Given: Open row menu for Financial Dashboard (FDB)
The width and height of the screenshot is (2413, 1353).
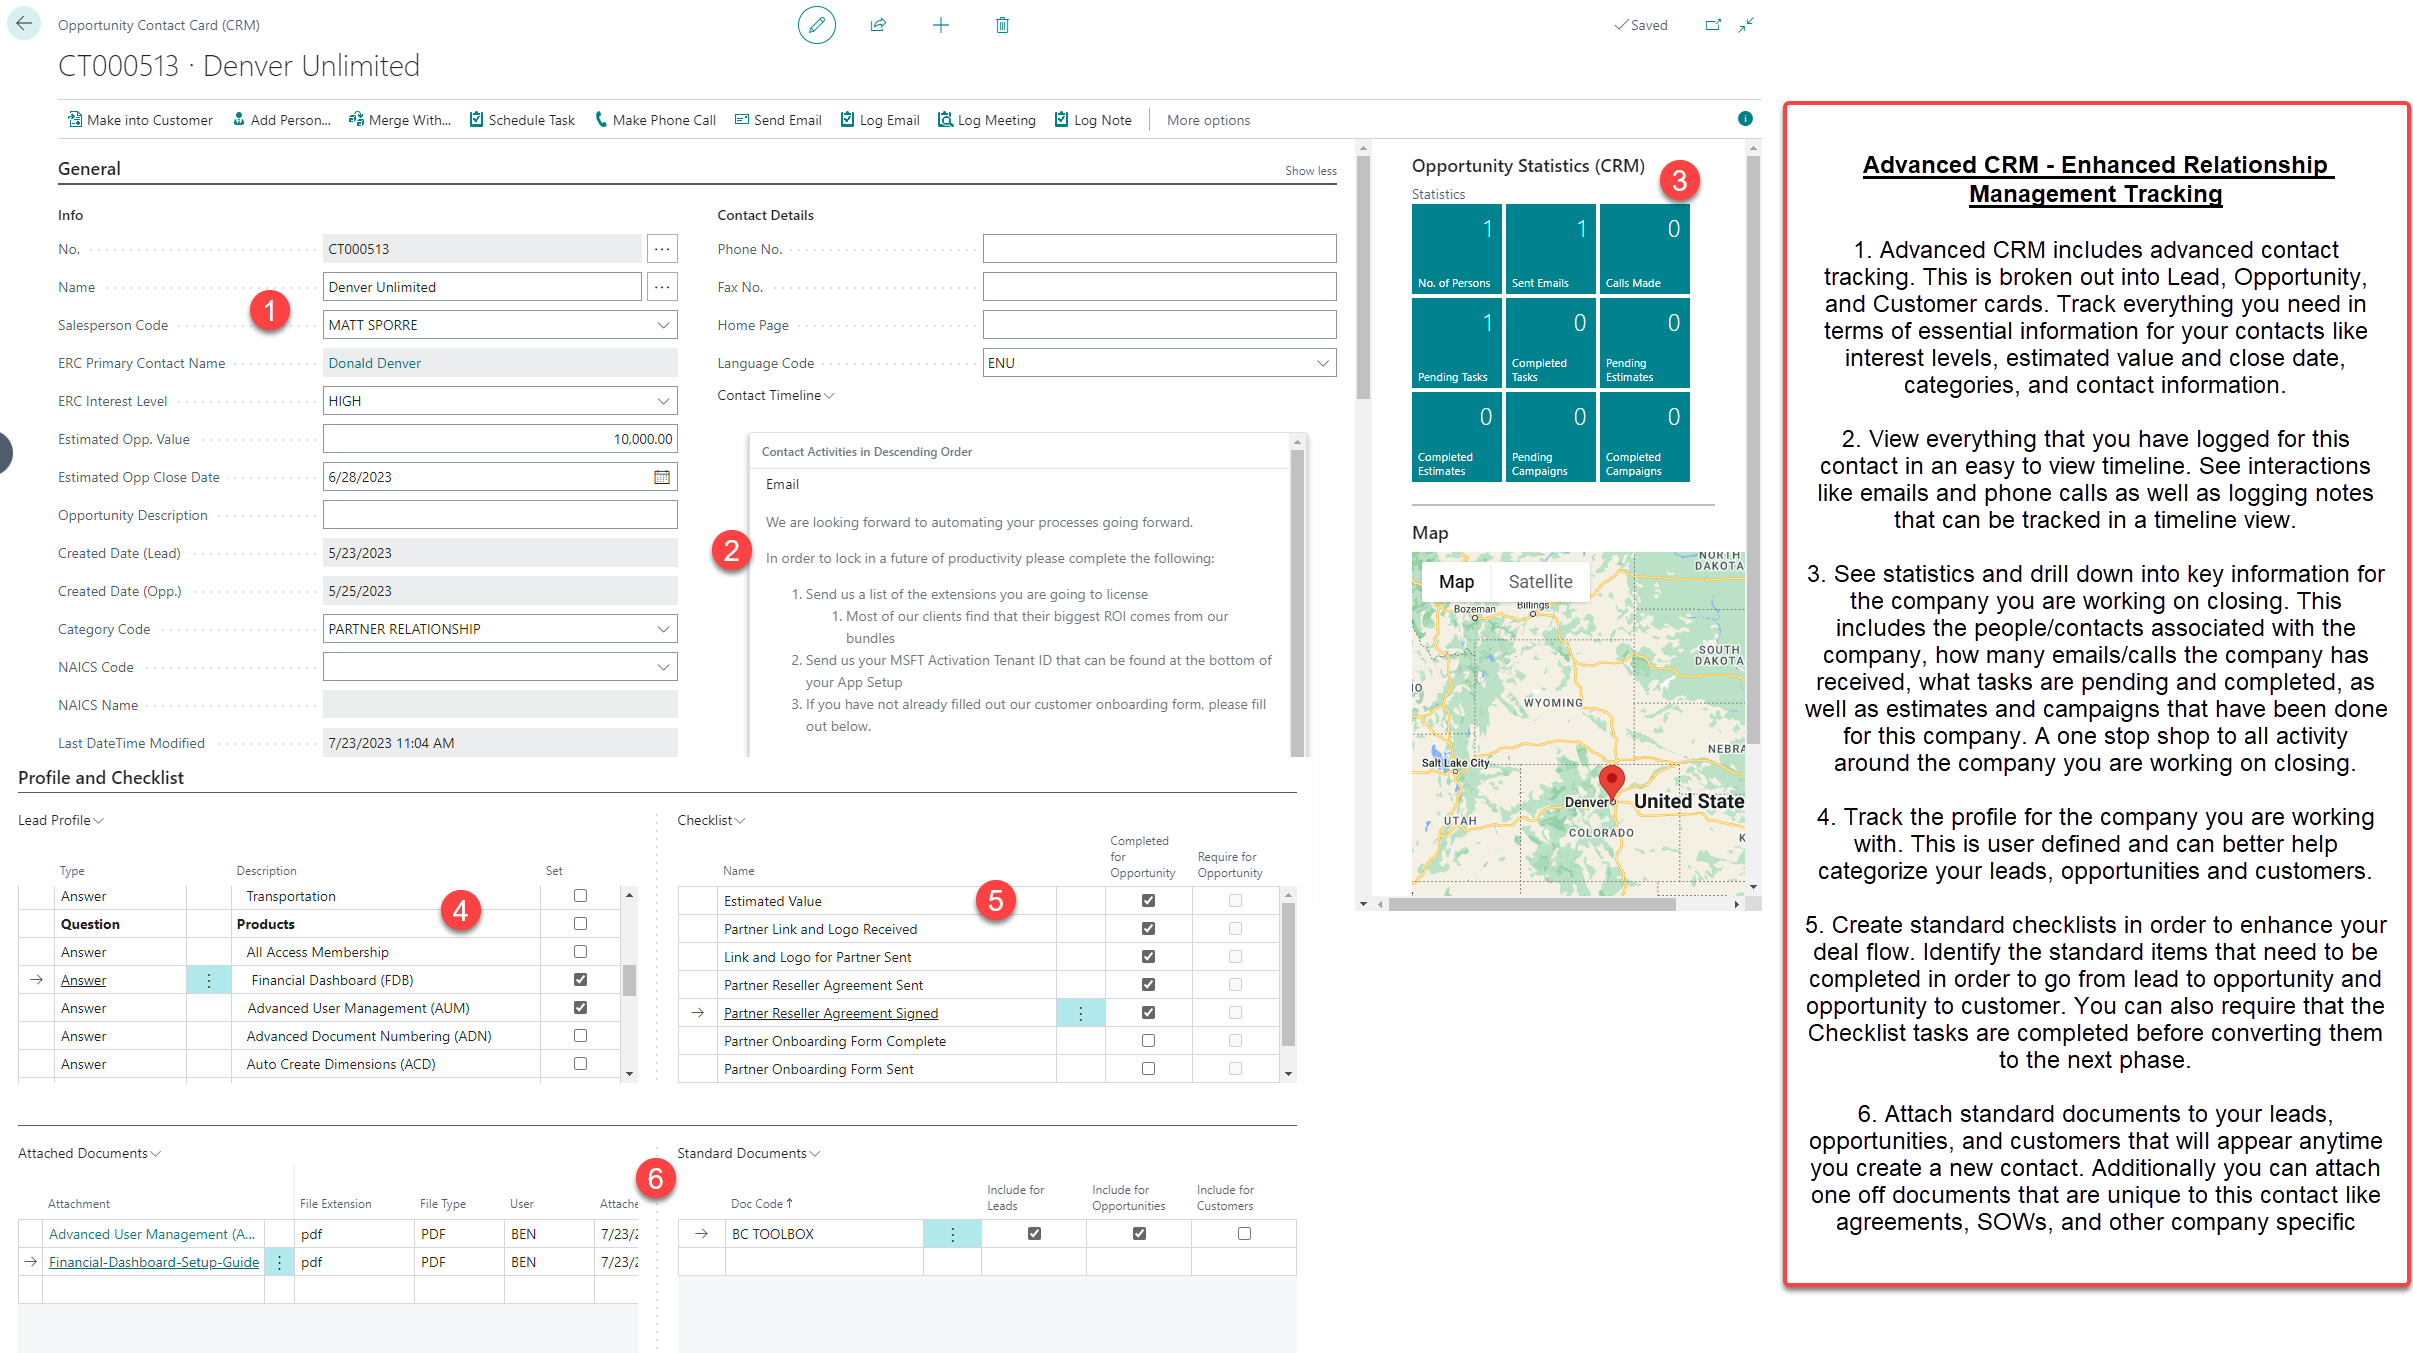Looking at the screenshot, I should pos(208,980).
